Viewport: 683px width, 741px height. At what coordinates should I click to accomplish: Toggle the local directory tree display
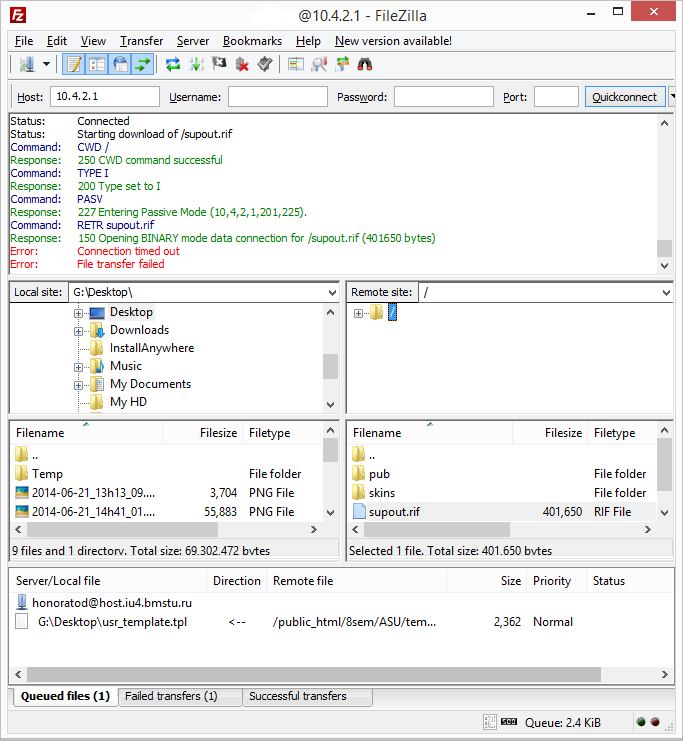97,64
